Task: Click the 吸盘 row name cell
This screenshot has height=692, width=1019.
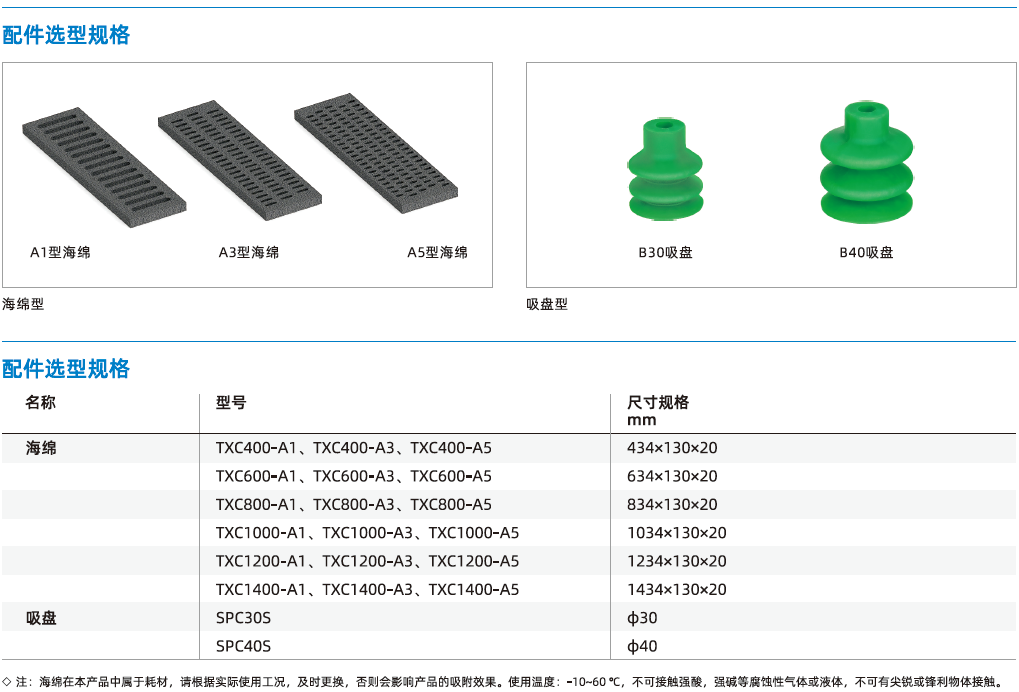Action: pos(41,618)
